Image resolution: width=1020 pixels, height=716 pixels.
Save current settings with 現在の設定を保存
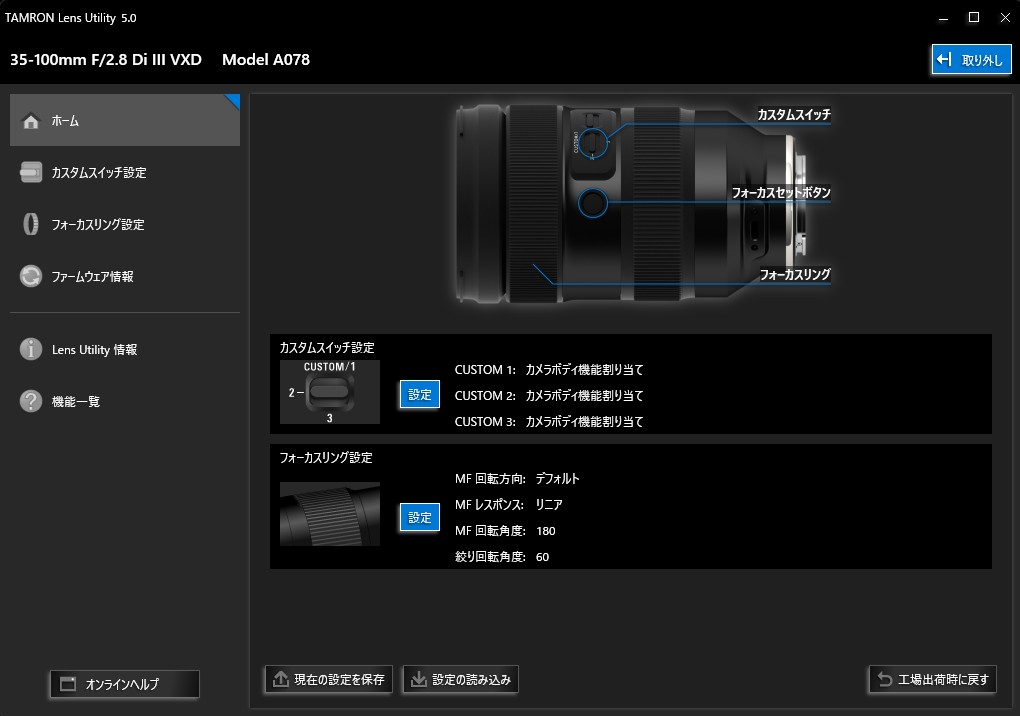click(328, 680)
